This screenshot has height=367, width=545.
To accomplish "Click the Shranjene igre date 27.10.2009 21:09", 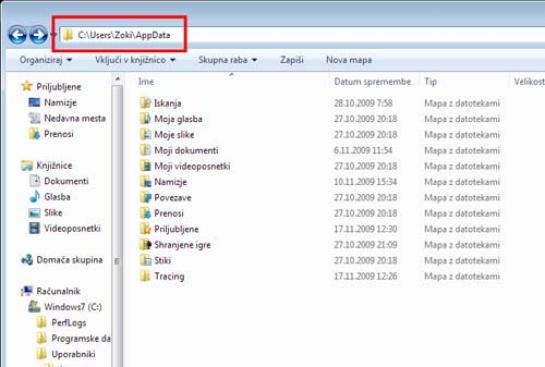I will (365, 245).
